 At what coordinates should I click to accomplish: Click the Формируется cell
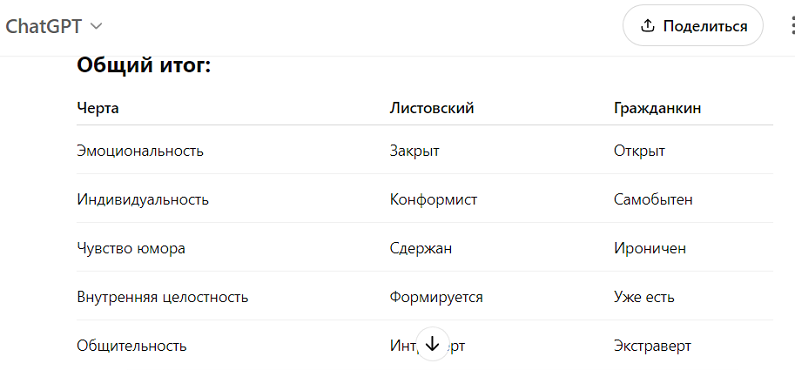[x=436, y=297]
